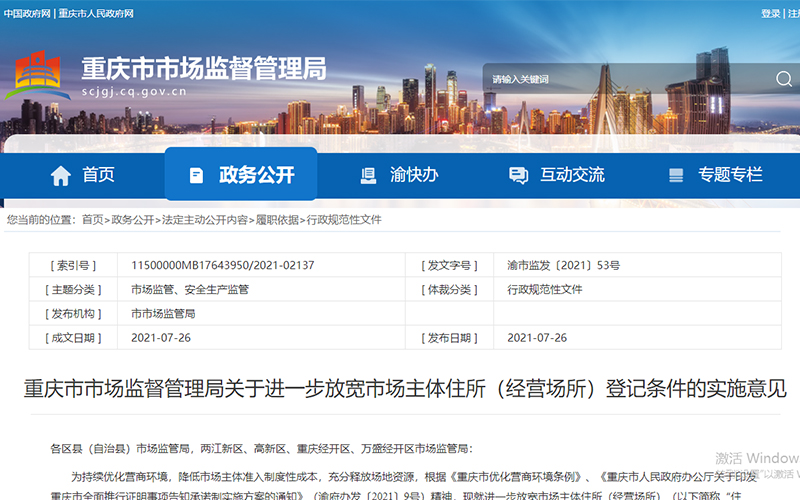This screenshot has height=500, width=800.
Task: Open the 渝快办 navigation tab
Action: click(x=399, y=175)
